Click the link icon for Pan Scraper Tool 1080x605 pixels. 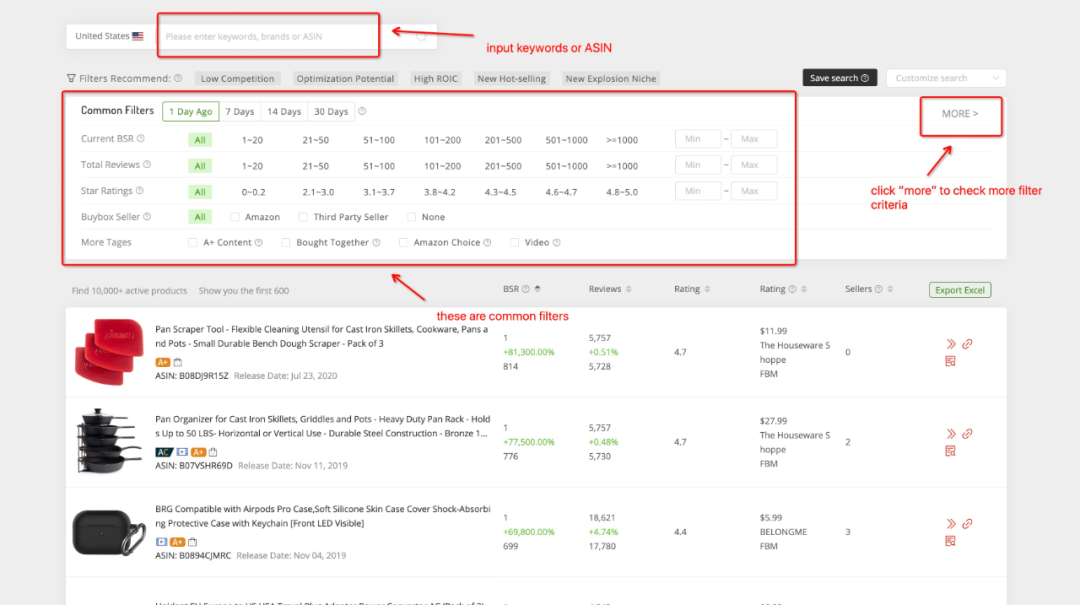click(967, 344)
